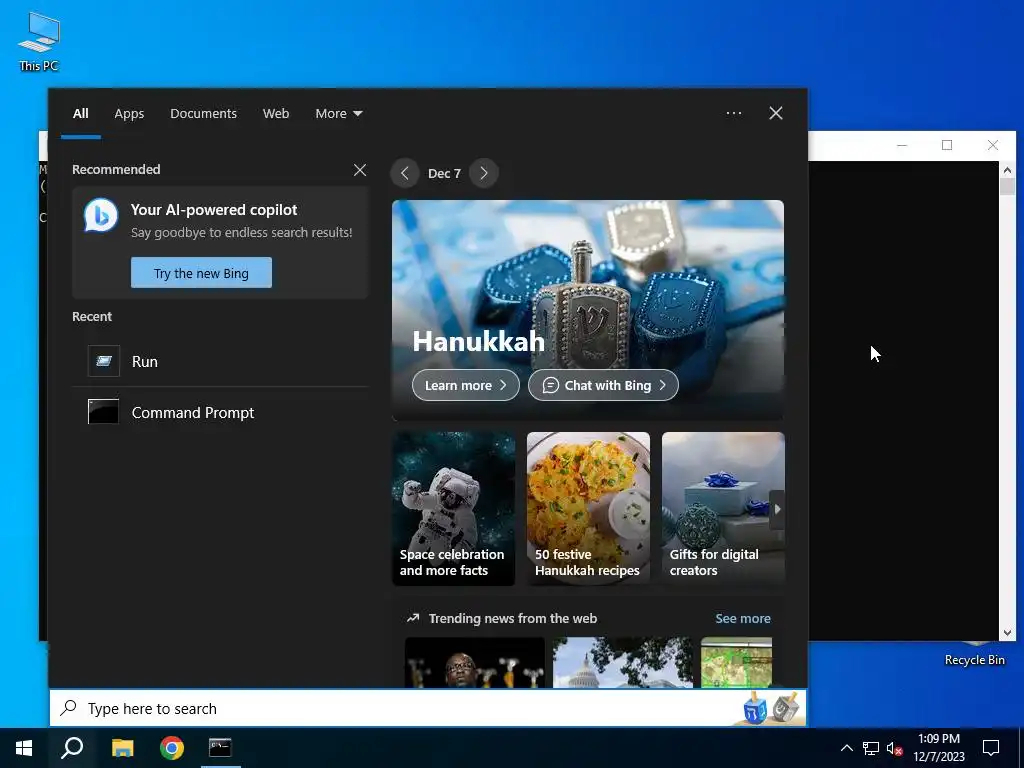Click Chat with Bing button
This screenshot has width=1024, height=768.
click(603, 385)
